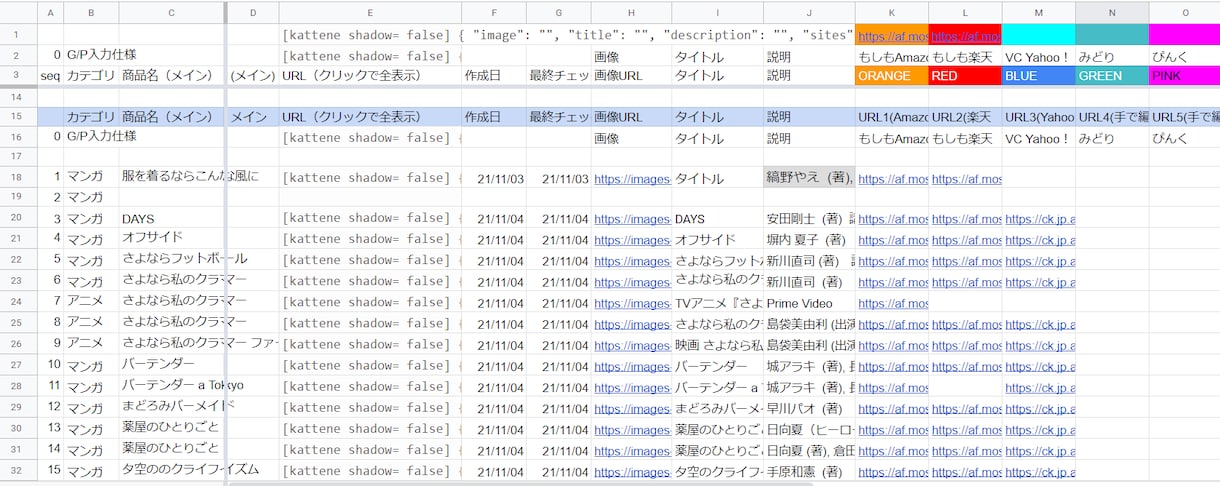Click the seq header cell
This screenshot has width=1220, height=486.
click(50, 76)
